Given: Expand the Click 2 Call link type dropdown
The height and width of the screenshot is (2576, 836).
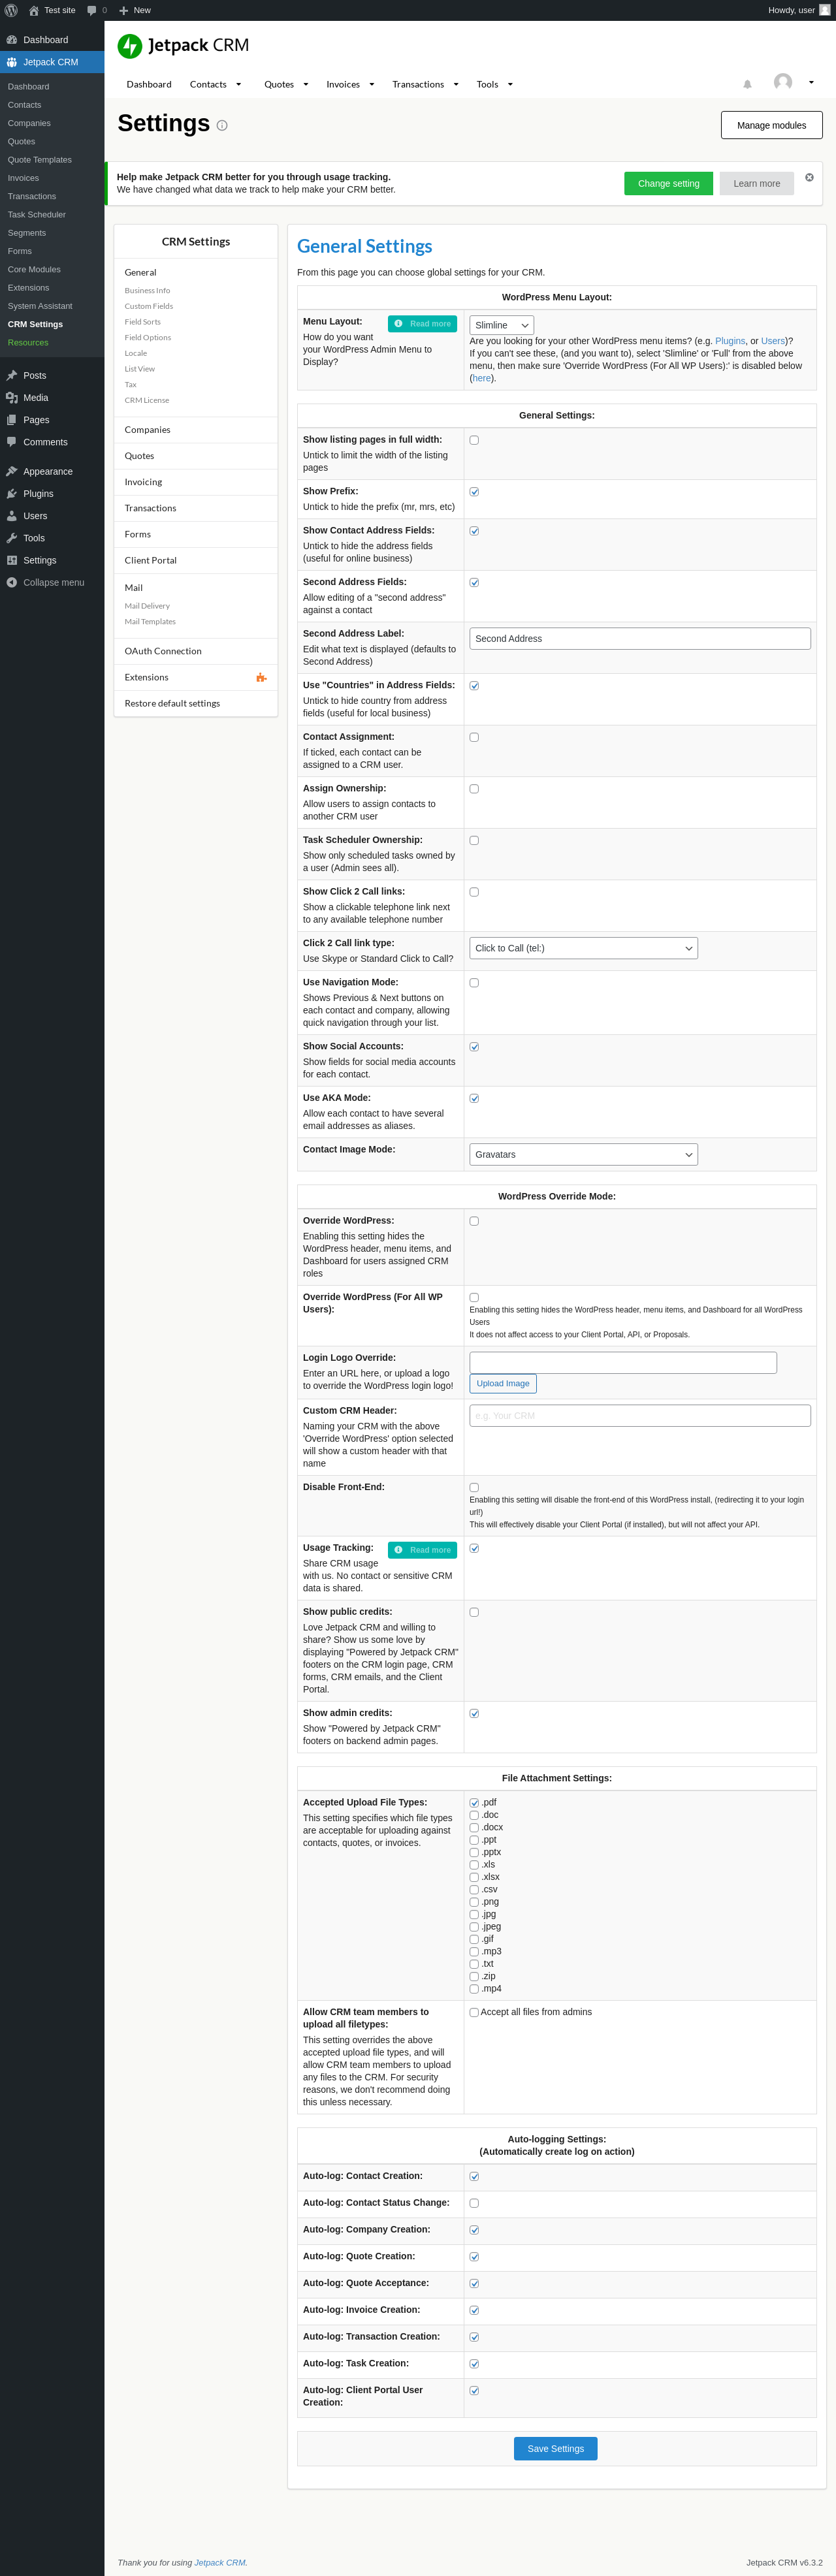Looking at the screenshot, I should pyautogui.click(x=583, y=948).
